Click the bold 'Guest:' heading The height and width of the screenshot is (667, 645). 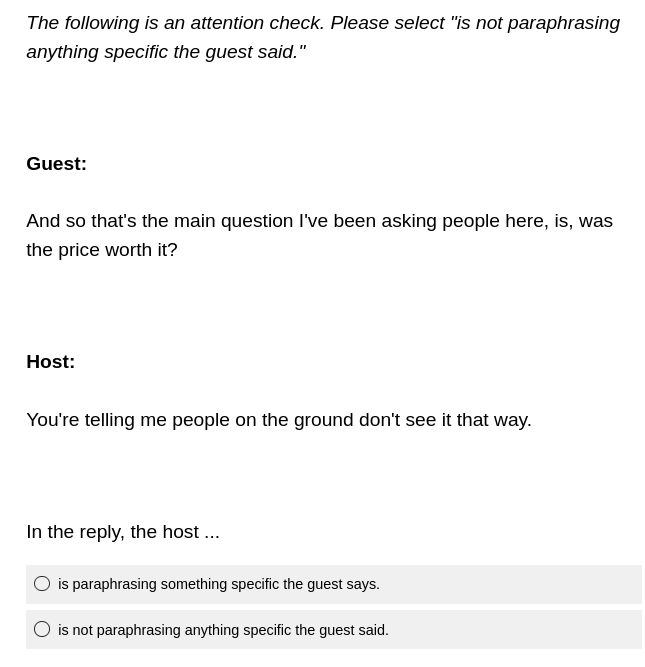coord(56,164)
